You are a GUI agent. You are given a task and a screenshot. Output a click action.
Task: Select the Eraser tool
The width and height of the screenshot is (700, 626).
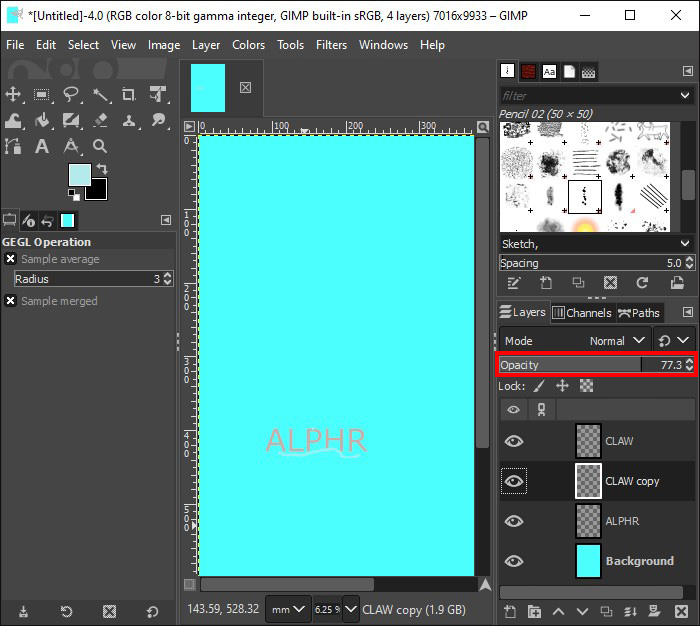(x=100, y=121)
